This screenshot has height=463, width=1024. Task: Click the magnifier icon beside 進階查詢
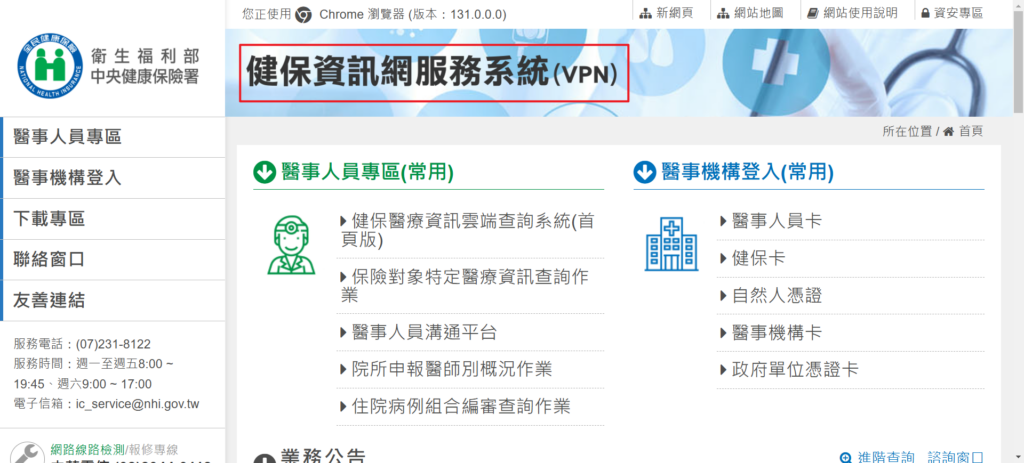coord(846,458)
